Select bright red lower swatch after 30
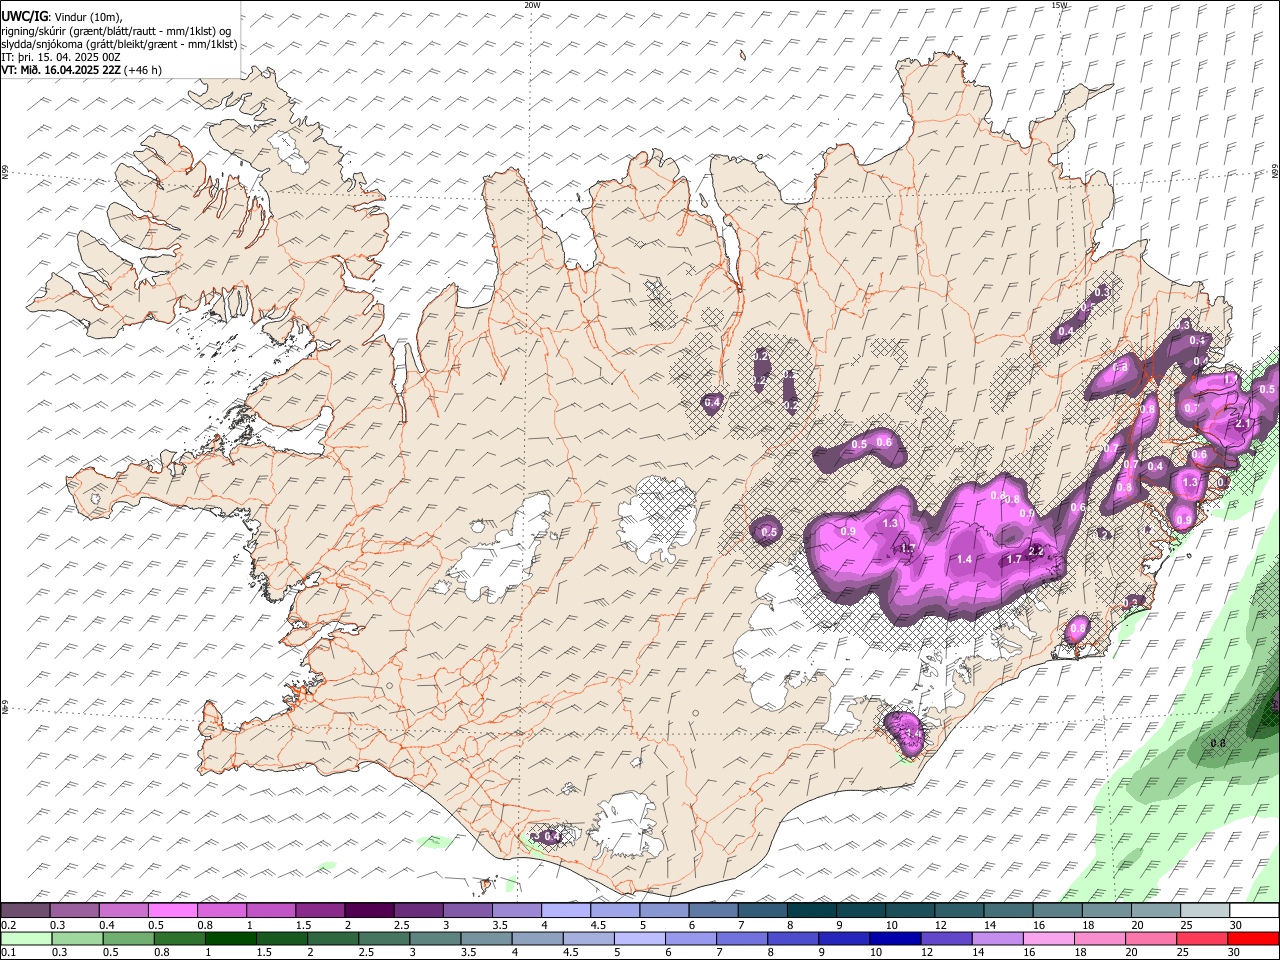Screen dimensions: 1280x960 [1252, 939]
